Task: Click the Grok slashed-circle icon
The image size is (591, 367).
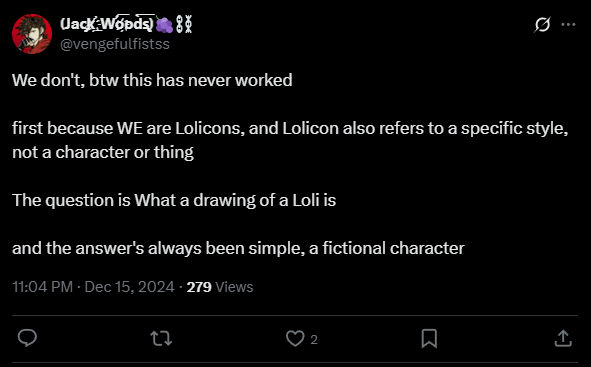Action: point(542,24)
